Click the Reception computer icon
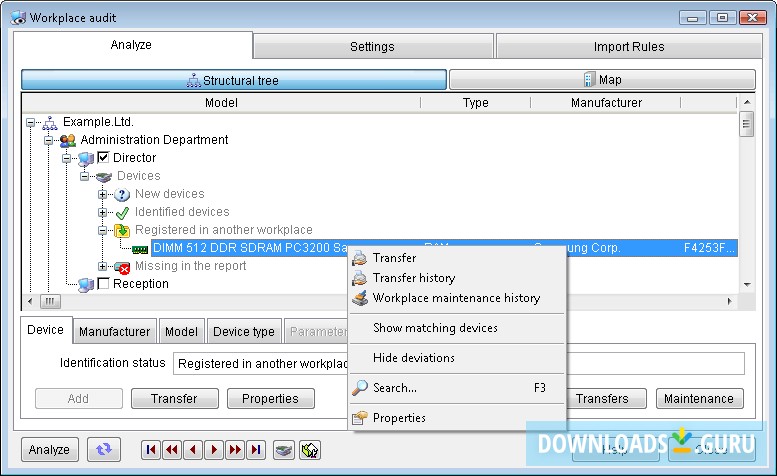Screen dimensions: 777x476 tap(86, 285)
